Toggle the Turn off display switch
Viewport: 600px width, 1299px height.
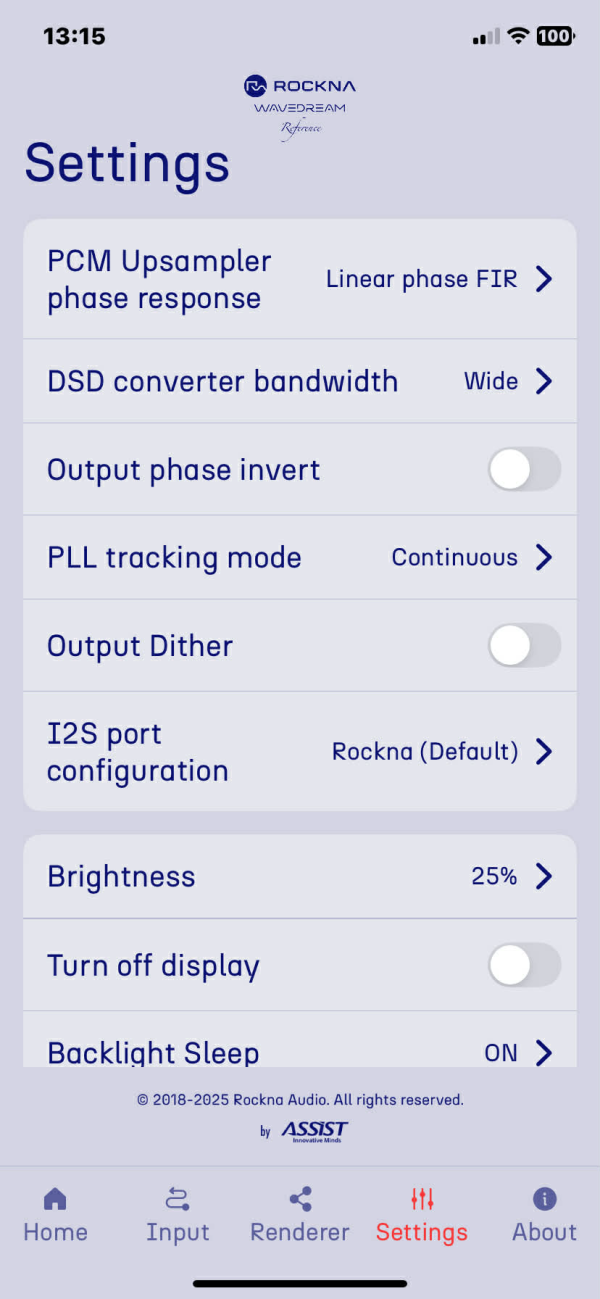(x=524, y=965)
